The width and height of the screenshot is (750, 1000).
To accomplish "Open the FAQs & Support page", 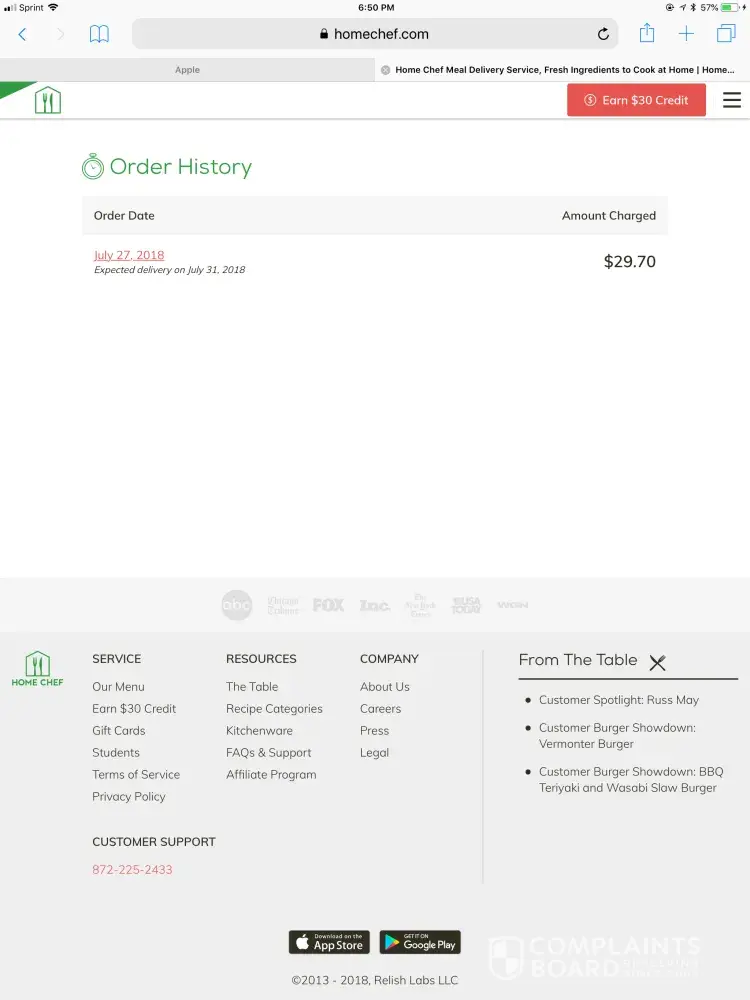I will (x=268, y=753).
